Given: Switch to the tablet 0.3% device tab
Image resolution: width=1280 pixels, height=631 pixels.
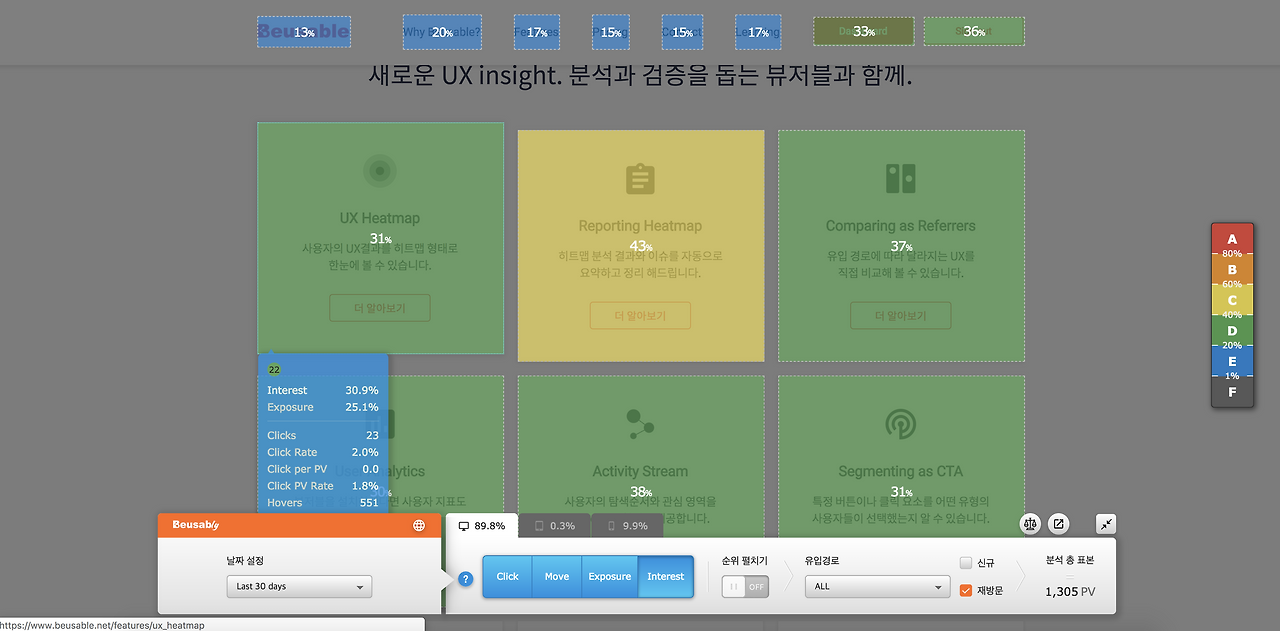Looking at the screenshot, I should pos(554,524).
